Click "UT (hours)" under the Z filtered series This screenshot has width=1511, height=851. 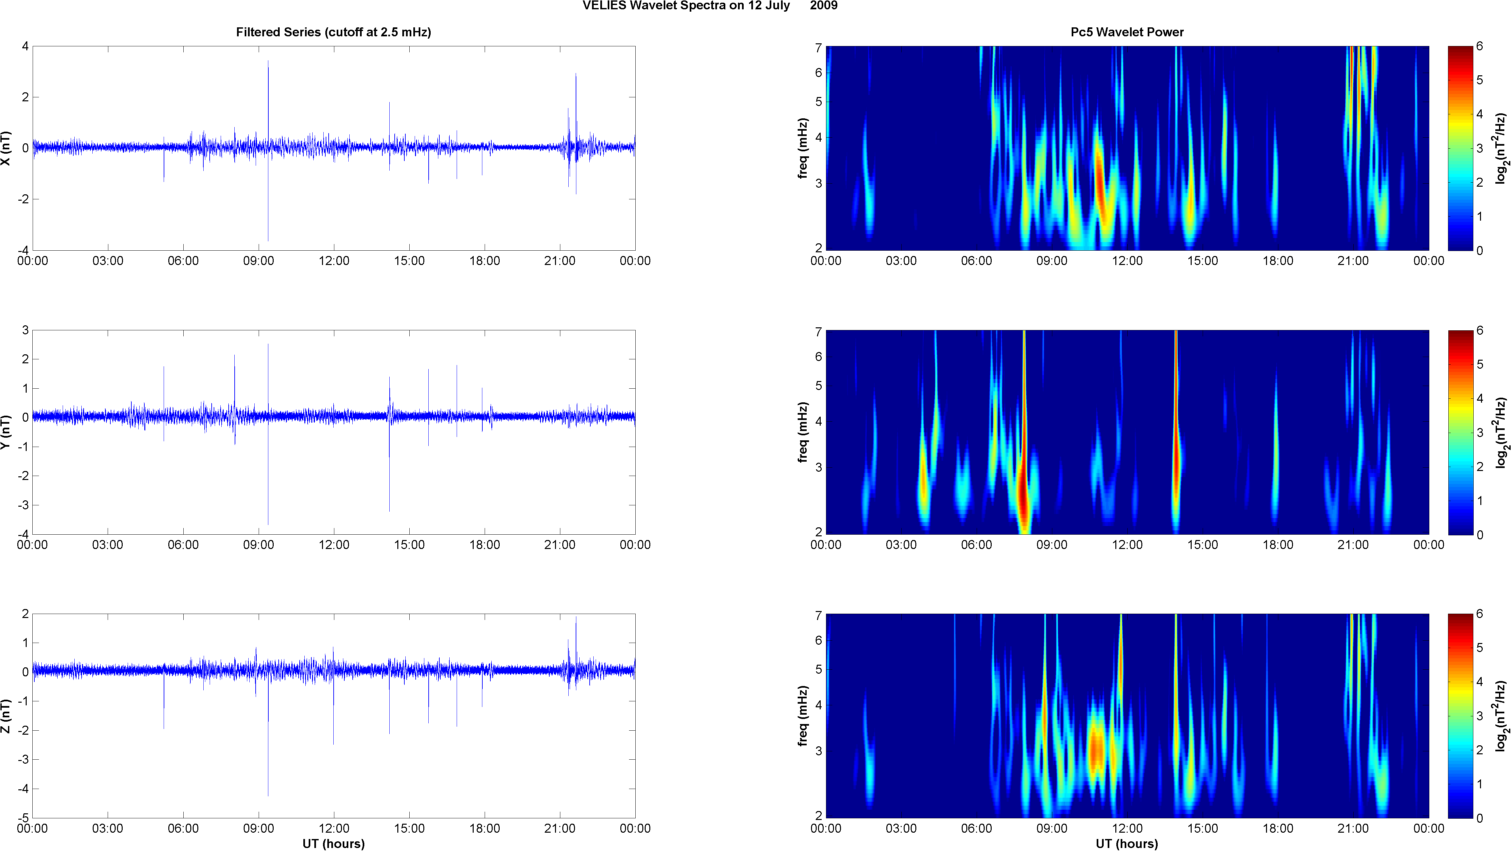333,844
